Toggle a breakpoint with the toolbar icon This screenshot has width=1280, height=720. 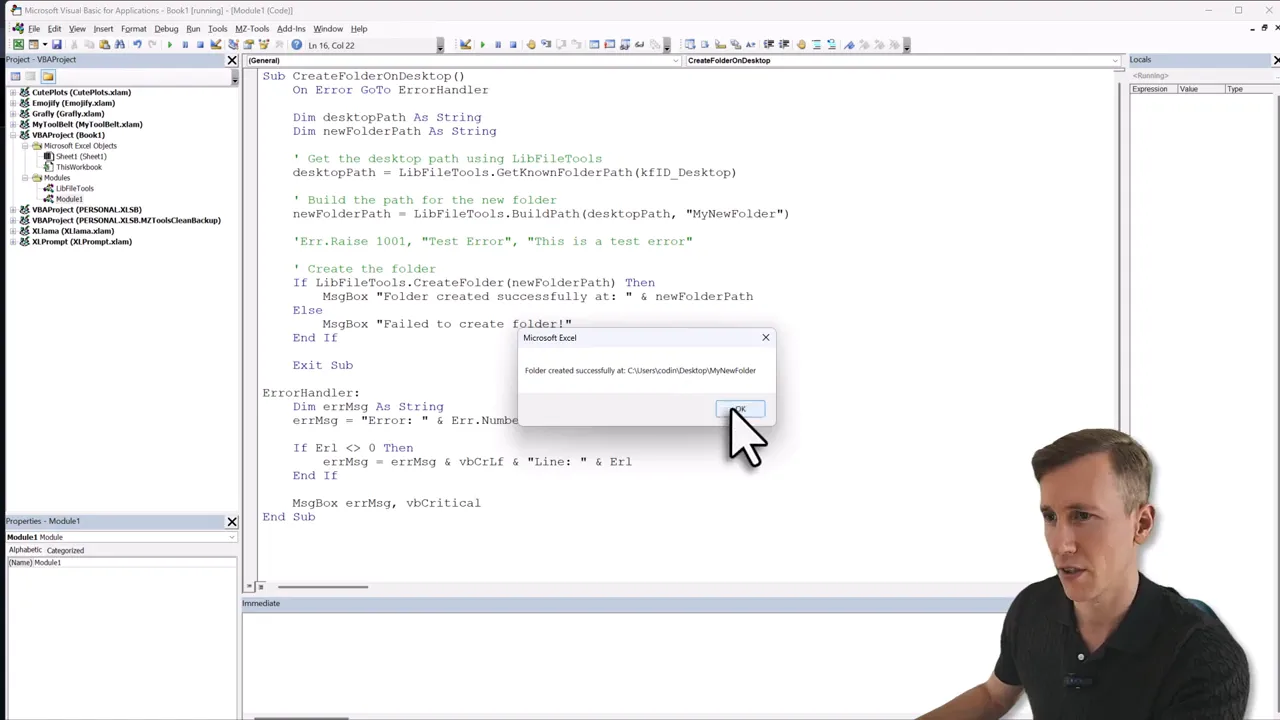529,45
